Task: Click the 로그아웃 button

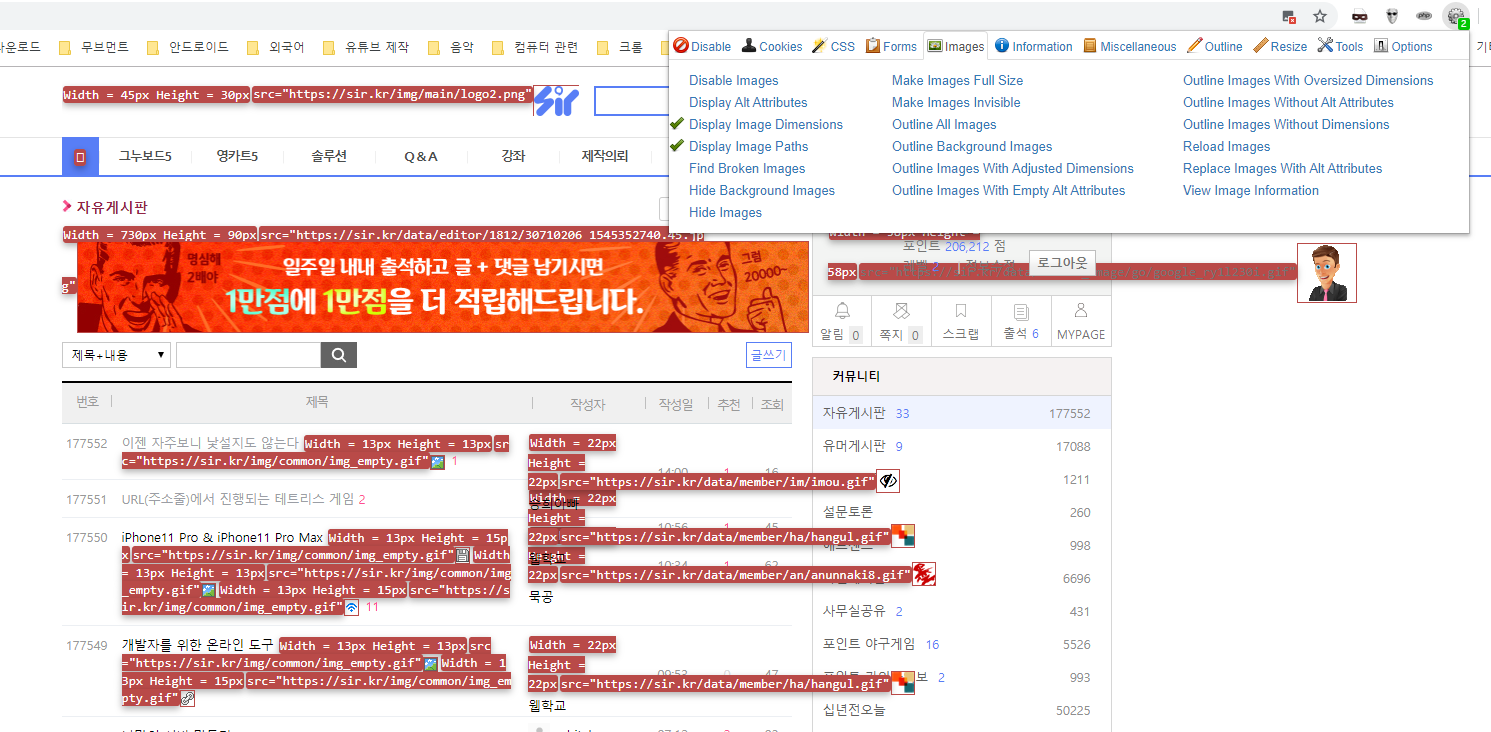Action: click(1062, 262)
